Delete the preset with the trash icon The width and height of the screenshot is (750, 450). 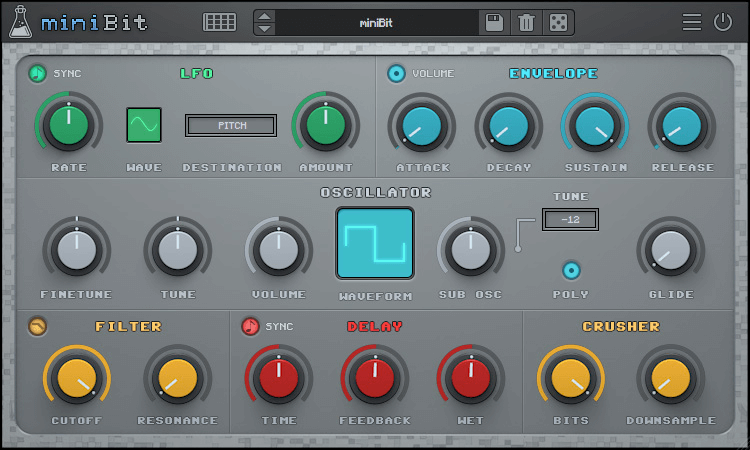coord(526,22)
